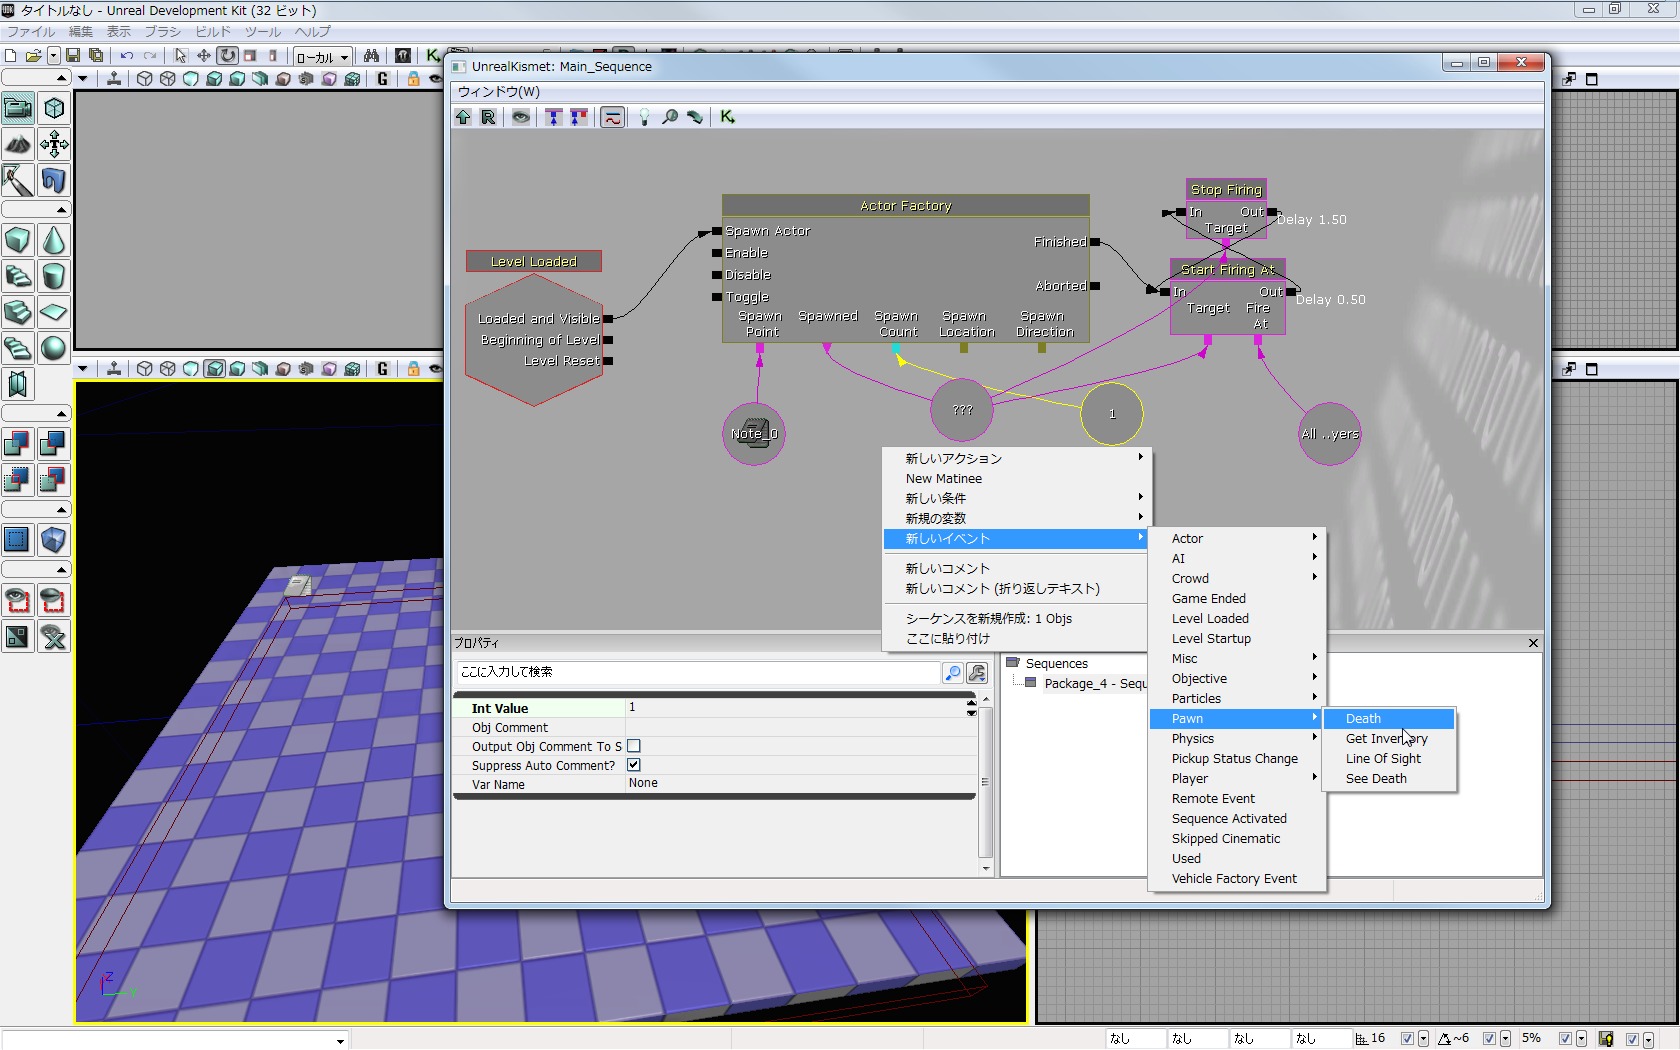Open the dropdown arrow next to scale 5%
The height and width of the screenshot is (1050, 1680).
tap(1581, 1039)
